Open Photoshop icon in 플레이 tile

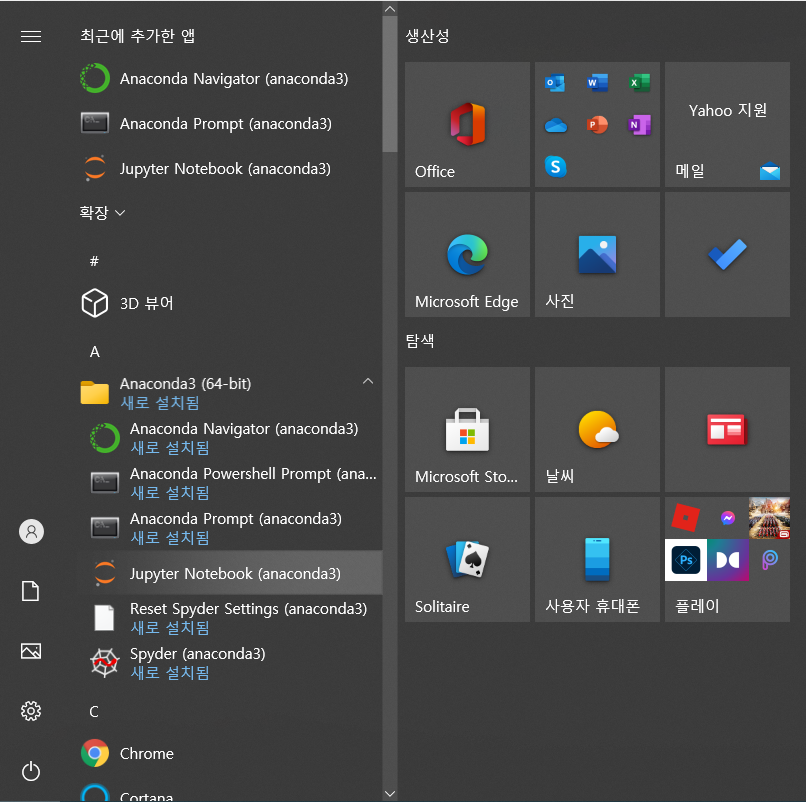click(x=686, y=560)
